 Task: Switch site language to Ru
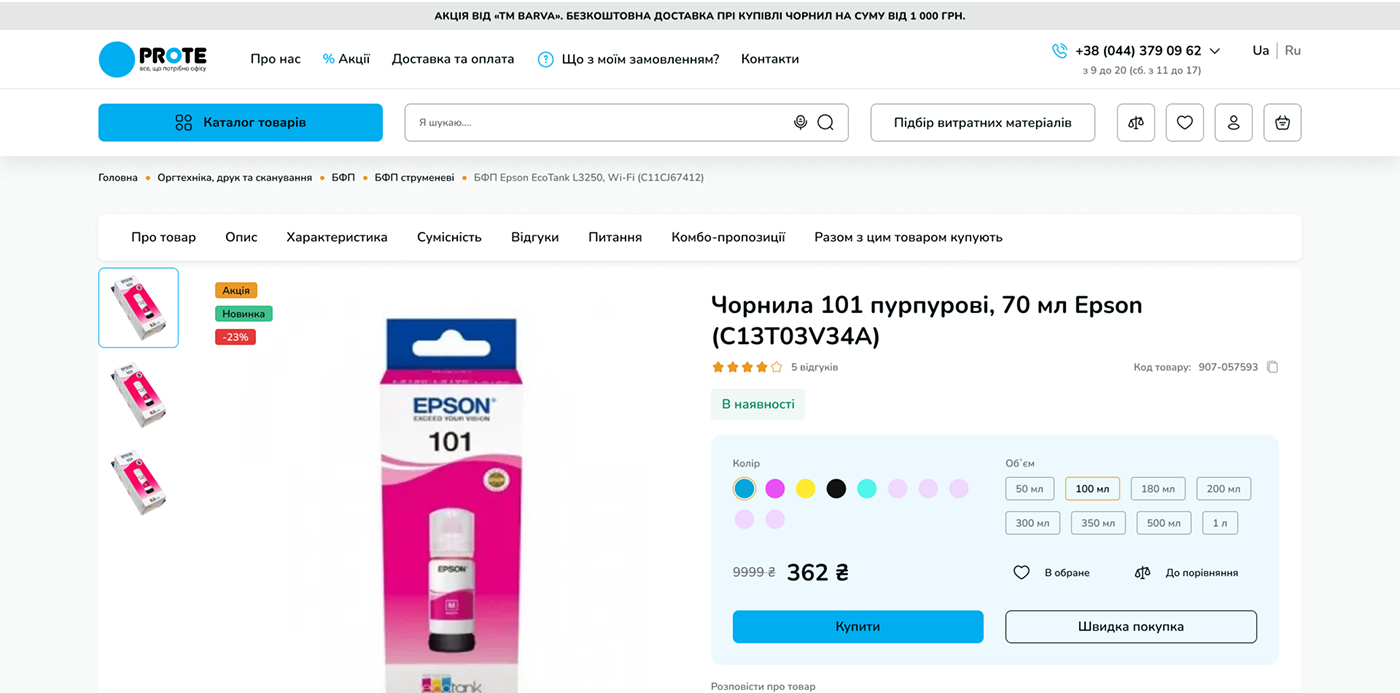click(x=1293, y=51)
